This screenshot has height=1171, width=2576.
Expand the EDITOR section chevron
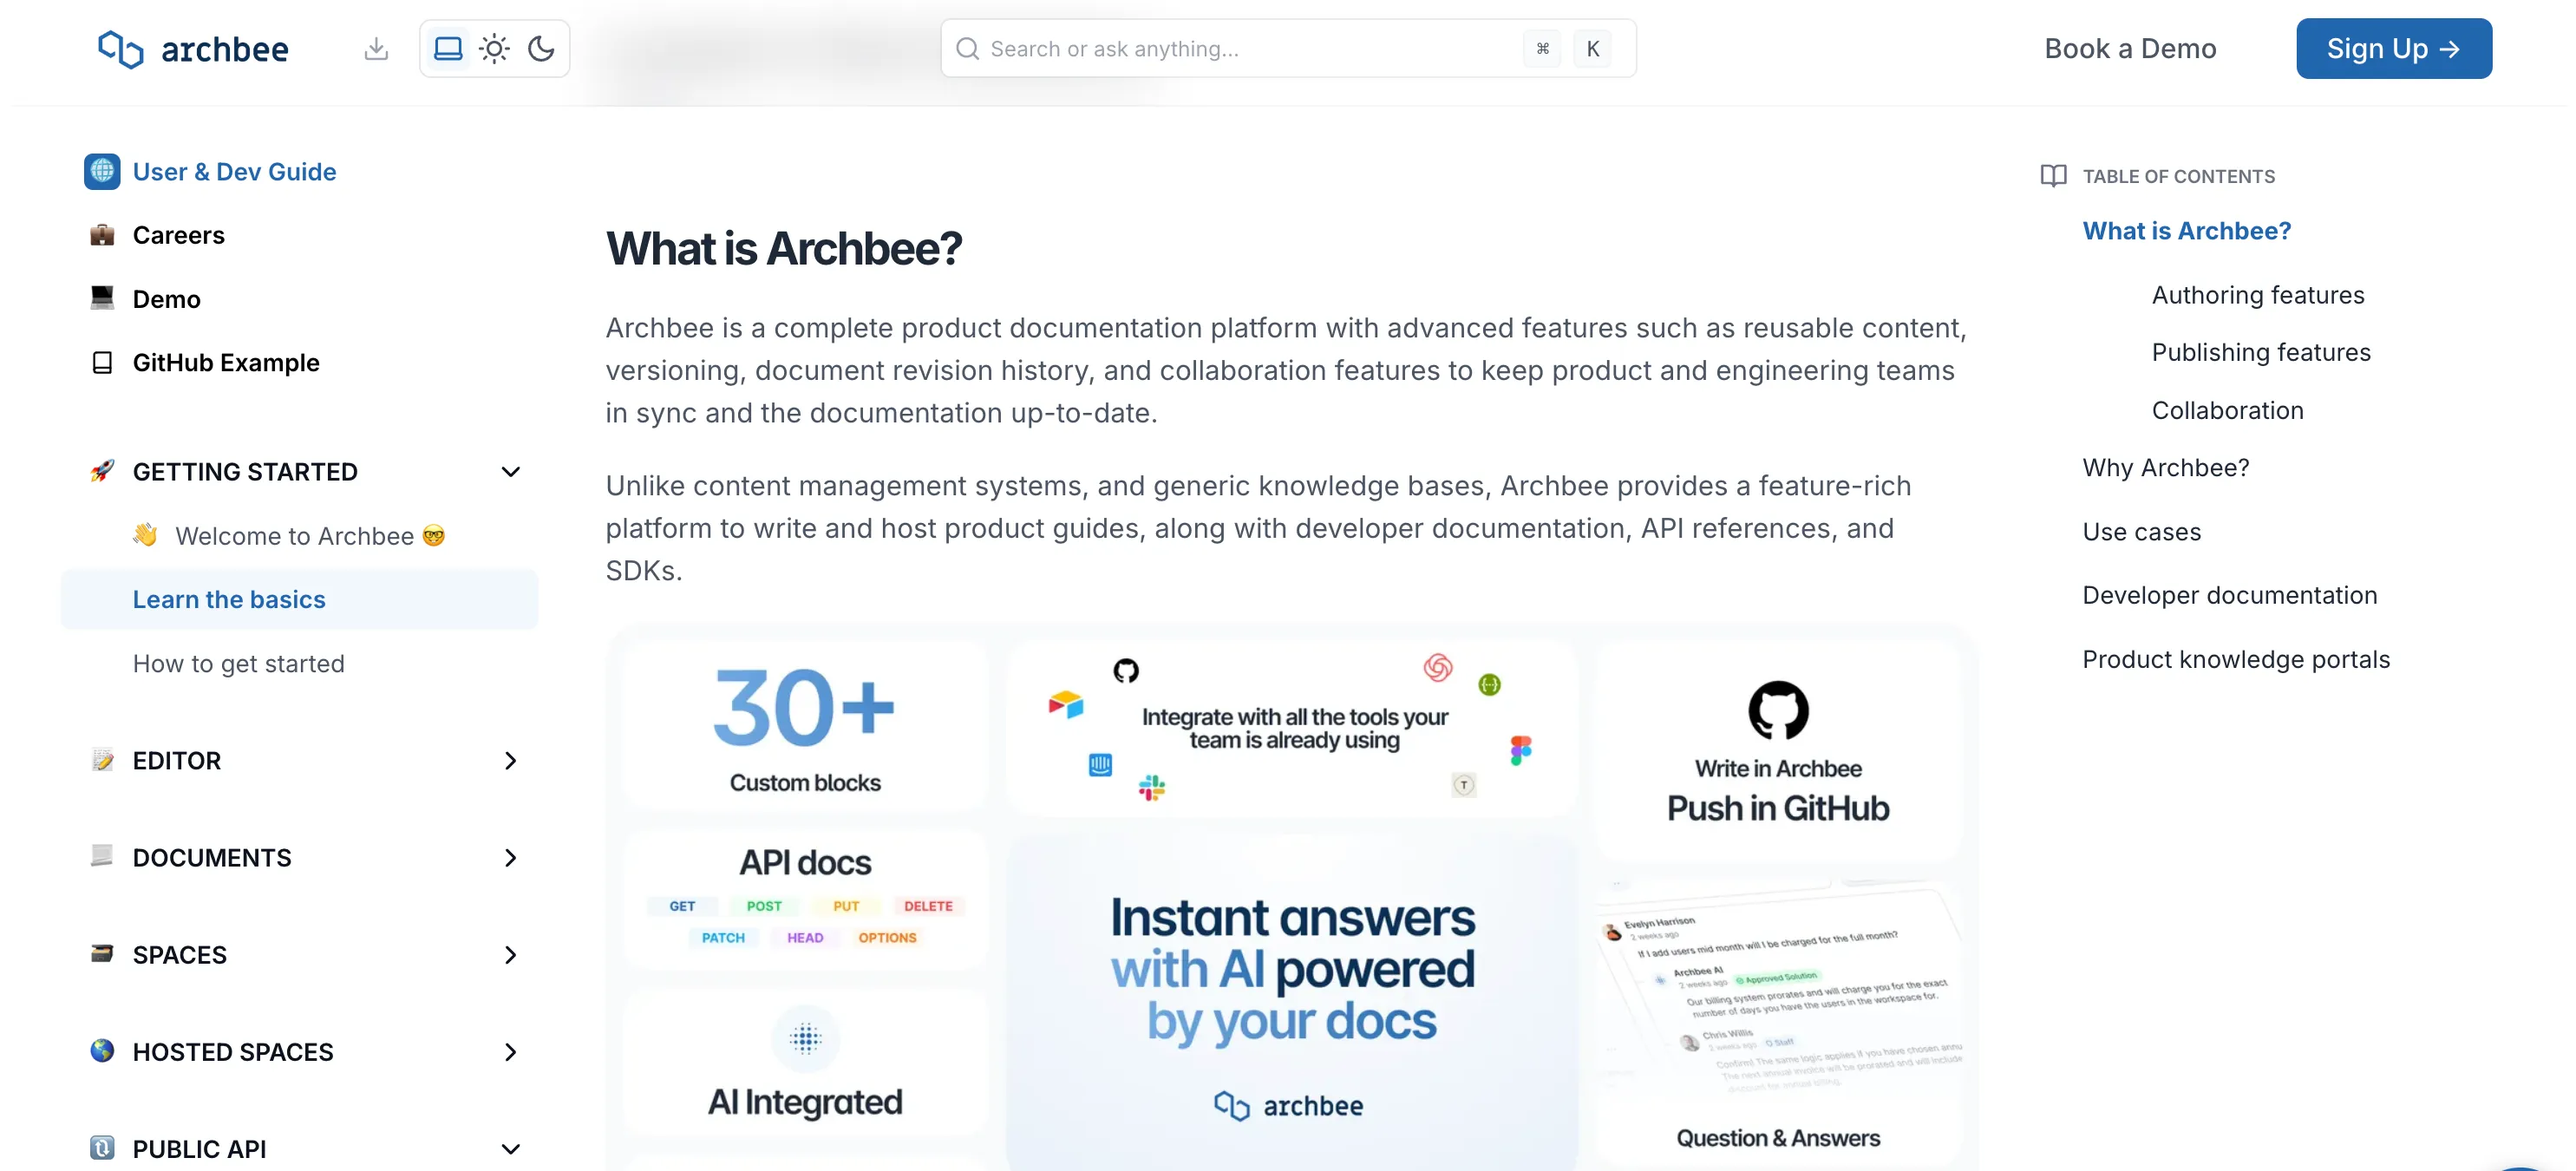(x=510, y=761)
